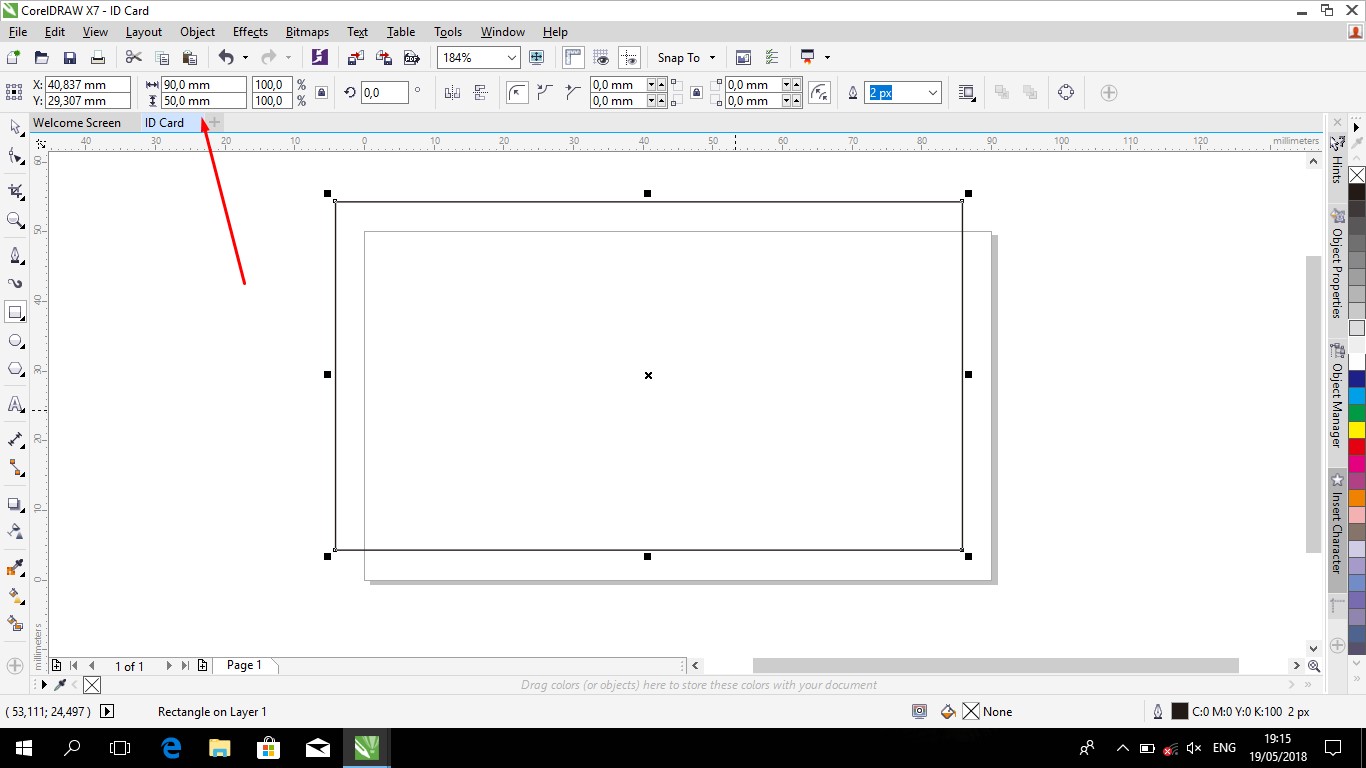Open the 184% zoom level dropdown
The width and height of the screenshot is (1366, 768).
click(x=512, y=58)
